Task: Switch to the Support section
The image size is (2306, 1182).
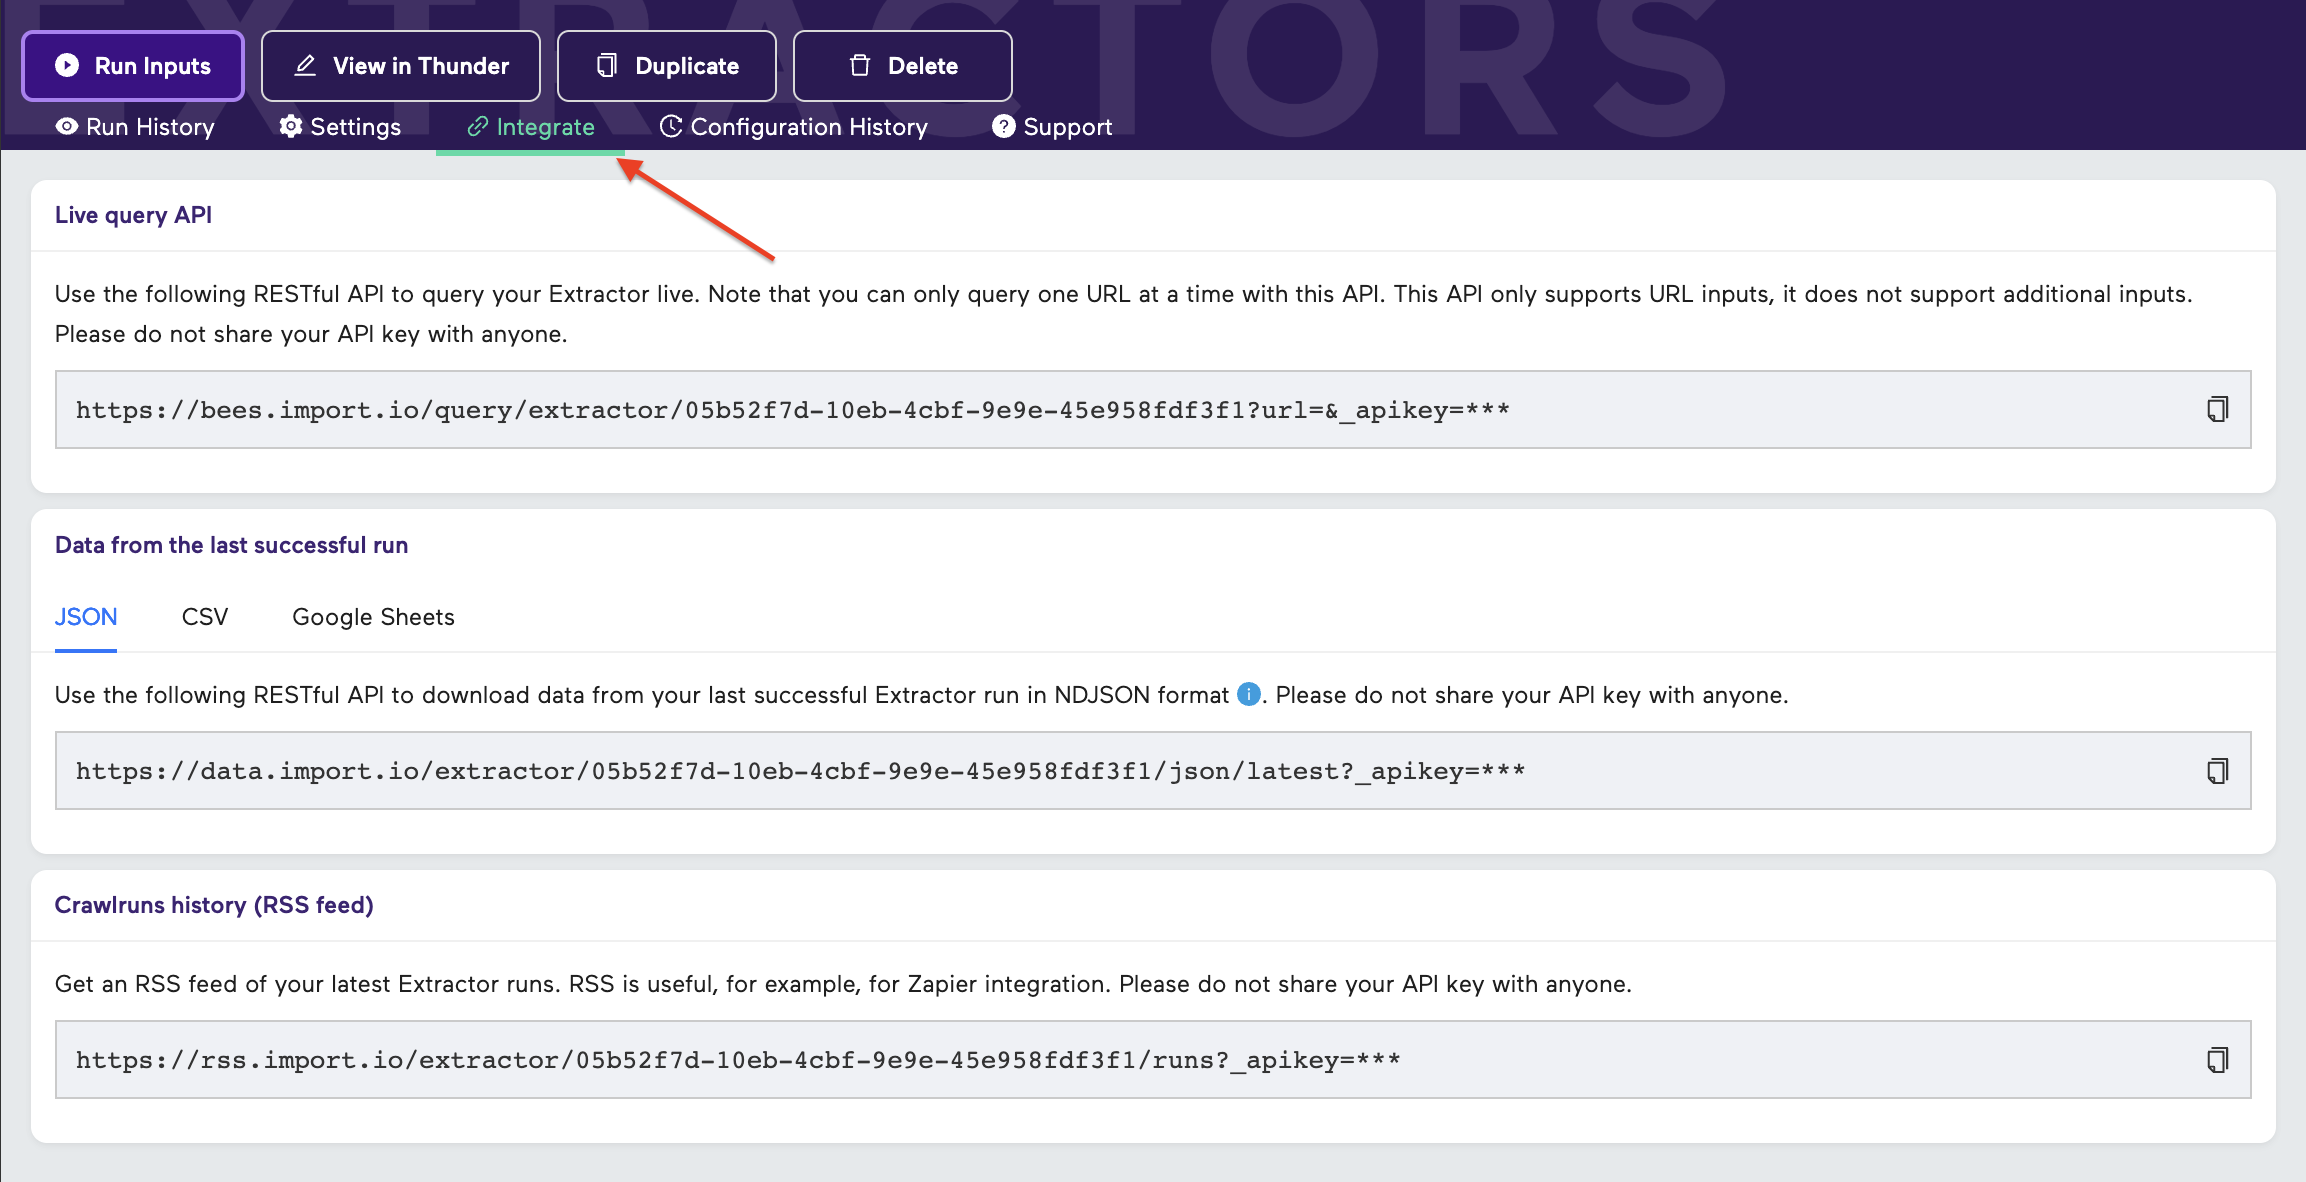Action: 1067,126
